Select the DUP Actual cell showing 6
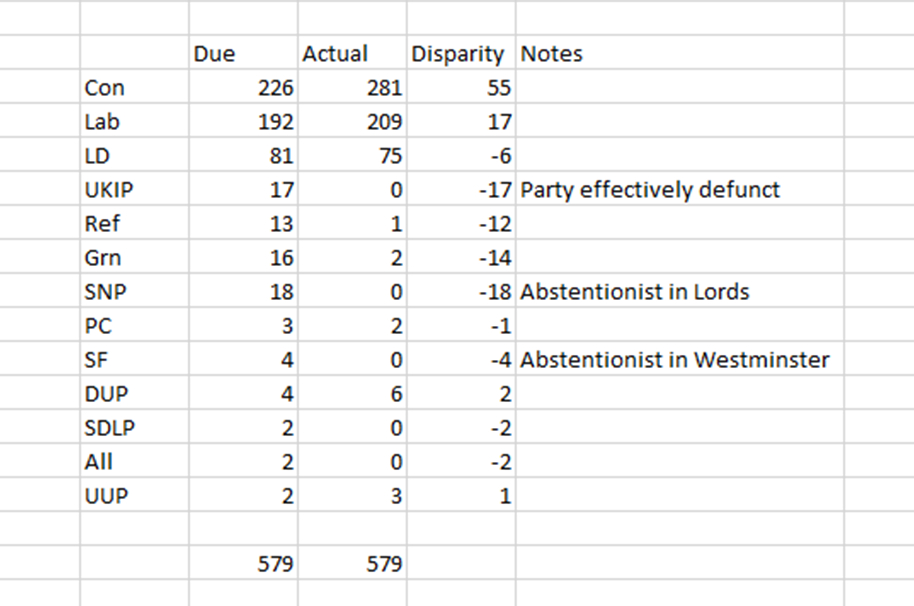 tap(352, 394)
